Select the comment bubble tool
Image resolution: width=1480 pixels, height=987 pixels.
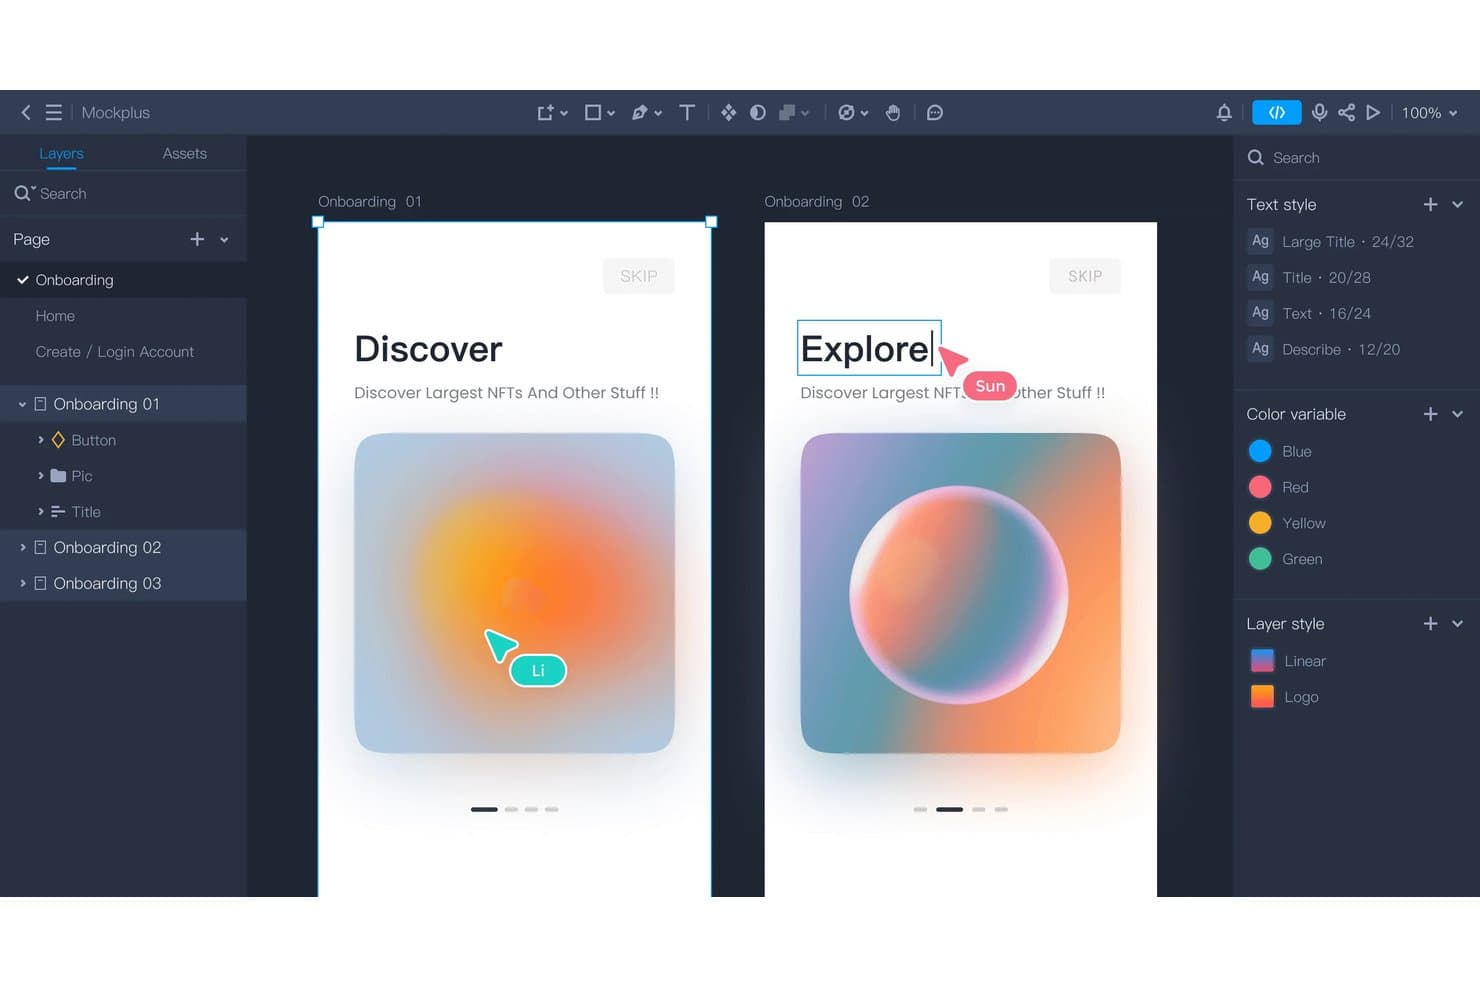[x=935, y=113]
